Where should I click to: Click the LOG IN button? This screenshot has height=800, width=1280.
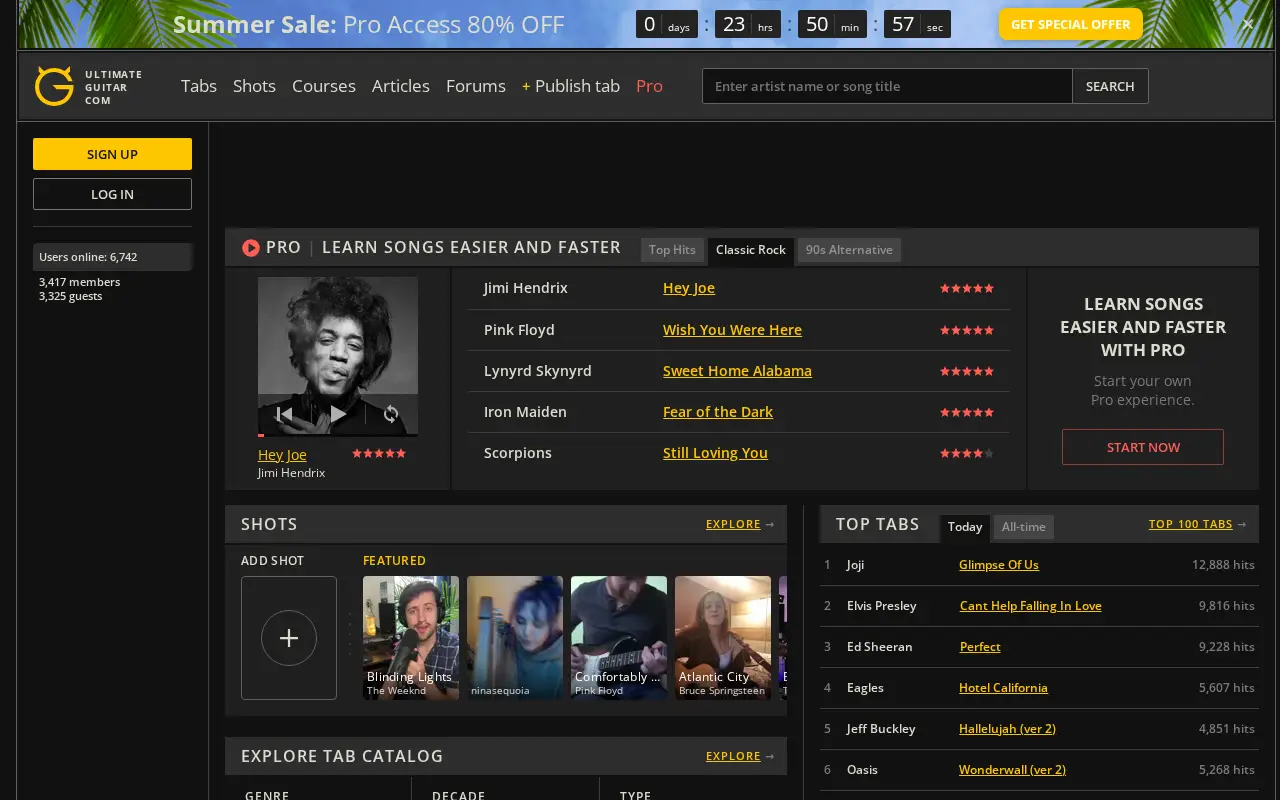(112, 194)
